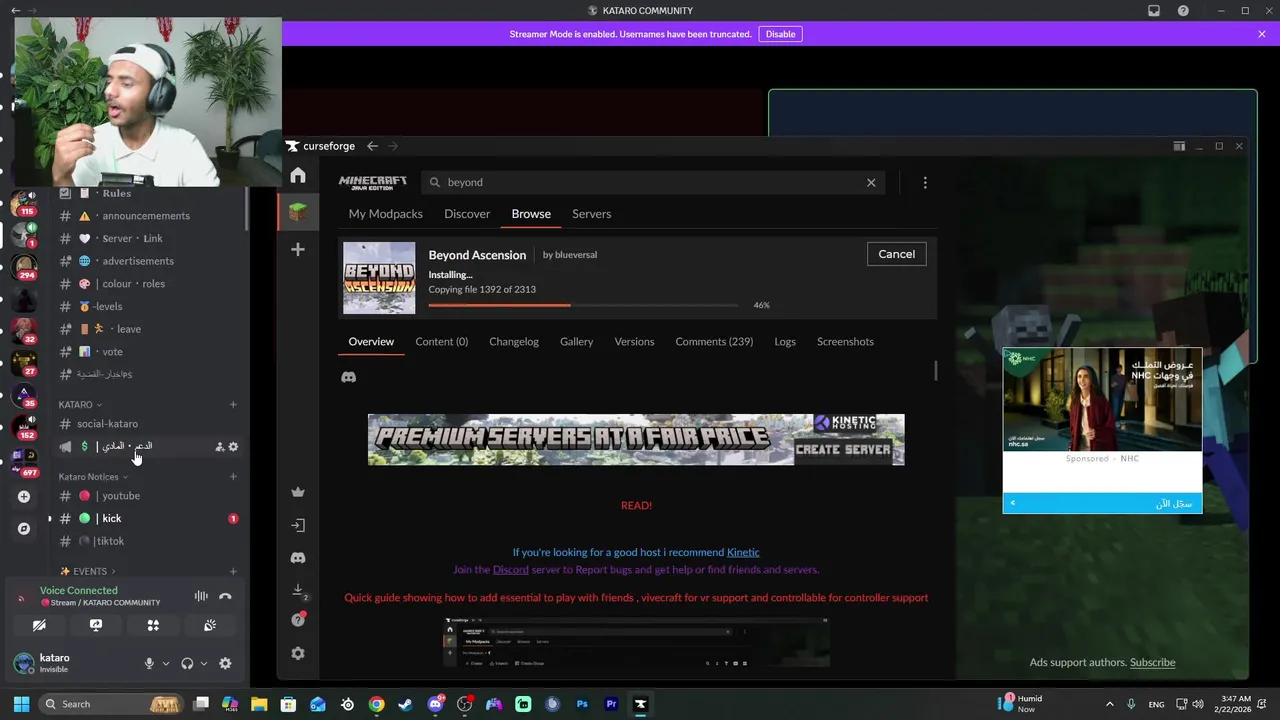Open the Kinetic host link

click(x=743, y=552)
